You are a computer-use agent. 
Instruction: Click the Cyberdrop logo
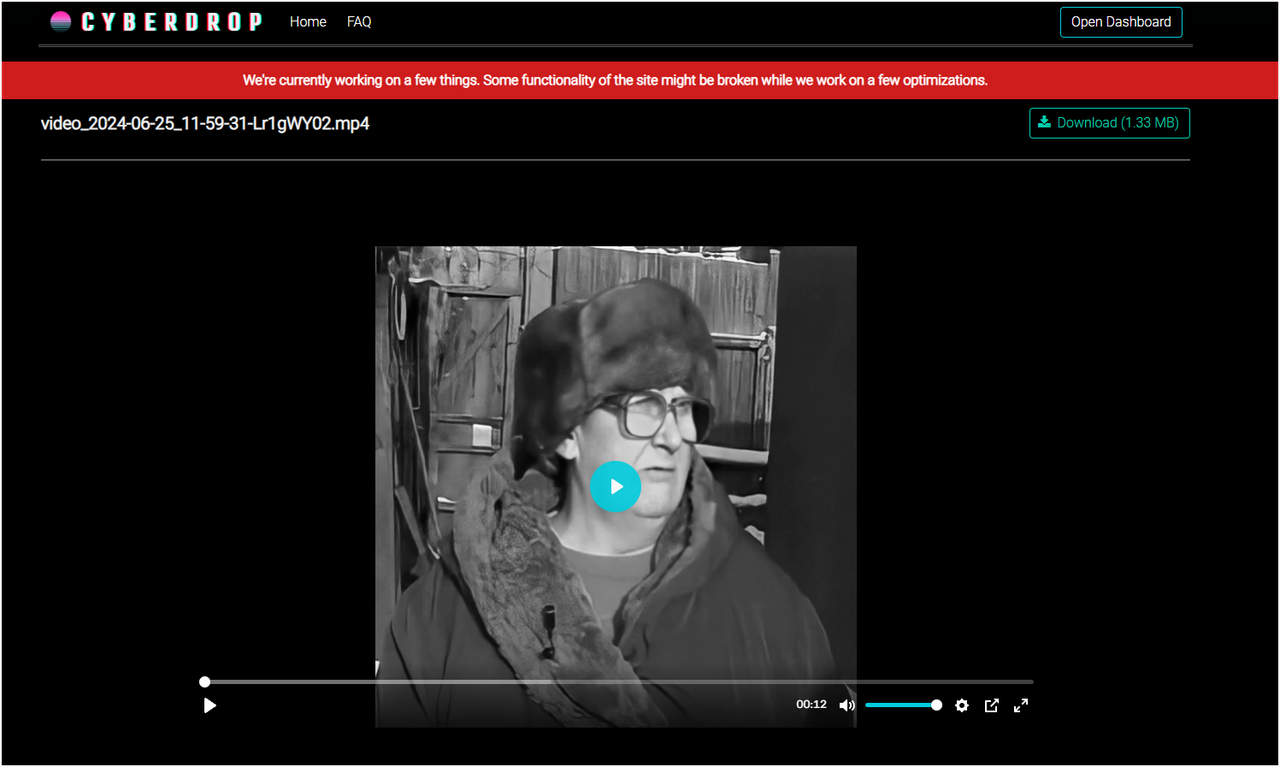[157, 22]
